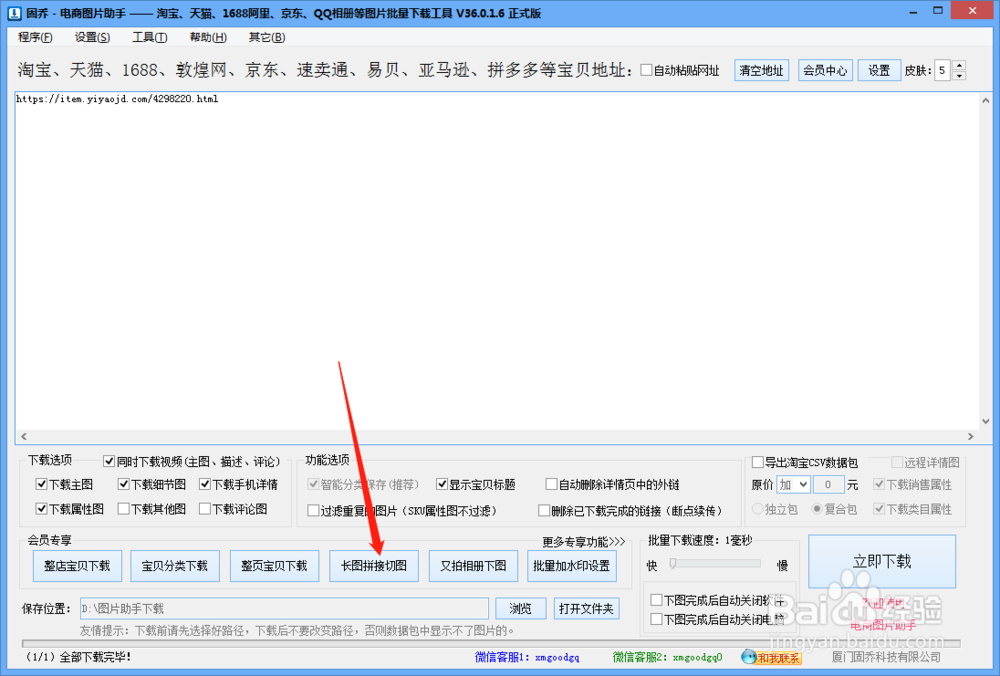Toggle 显示宝贝标题 checkbox
This screenshot has width=1000, height=676.
click(x=441, y=485)
